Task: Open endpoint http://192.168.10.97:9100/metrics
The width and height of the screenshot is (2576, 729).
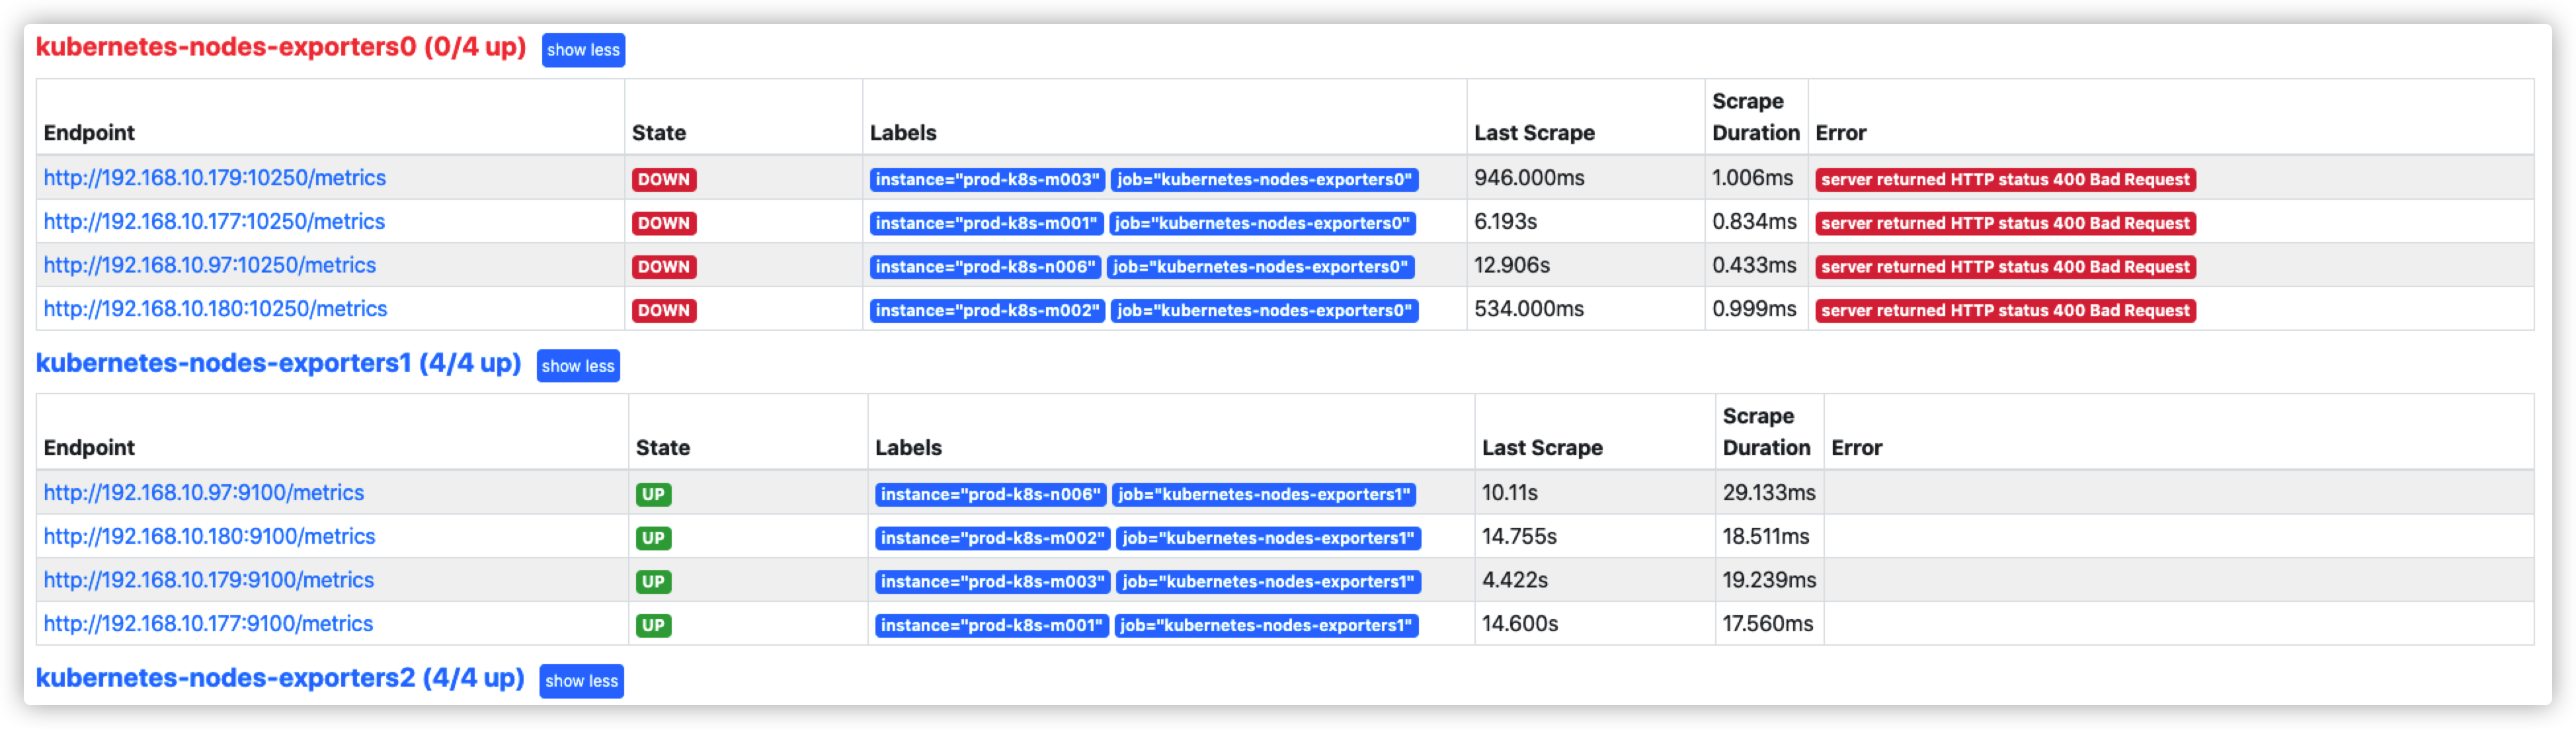Action: (x=204, y=493)
